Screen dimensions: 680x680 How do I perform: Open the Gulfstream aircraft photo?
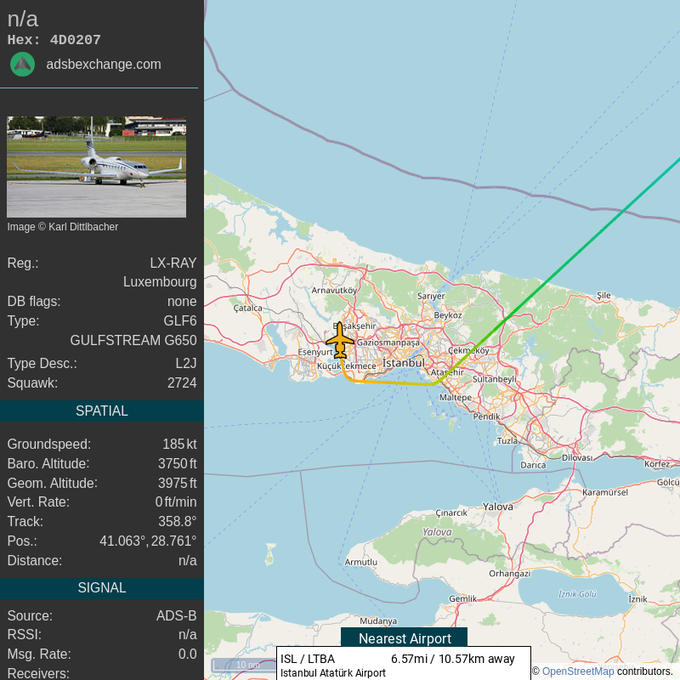click(96, 166)
